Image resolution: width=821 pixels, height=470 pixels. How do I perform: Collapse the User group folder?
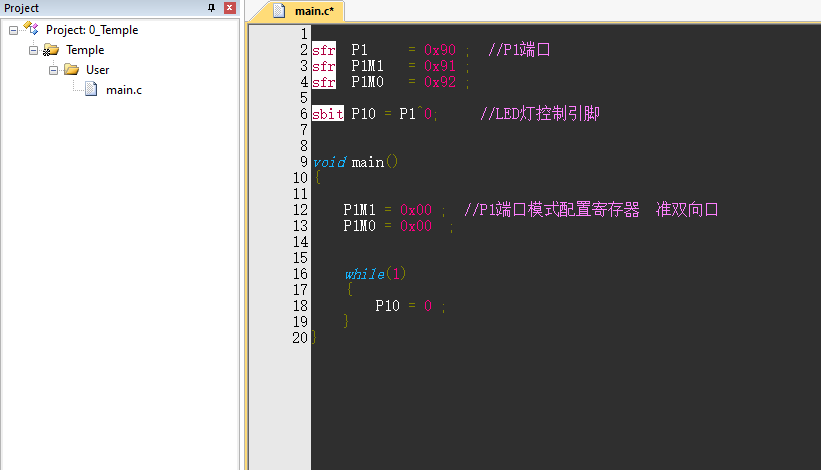53,70
